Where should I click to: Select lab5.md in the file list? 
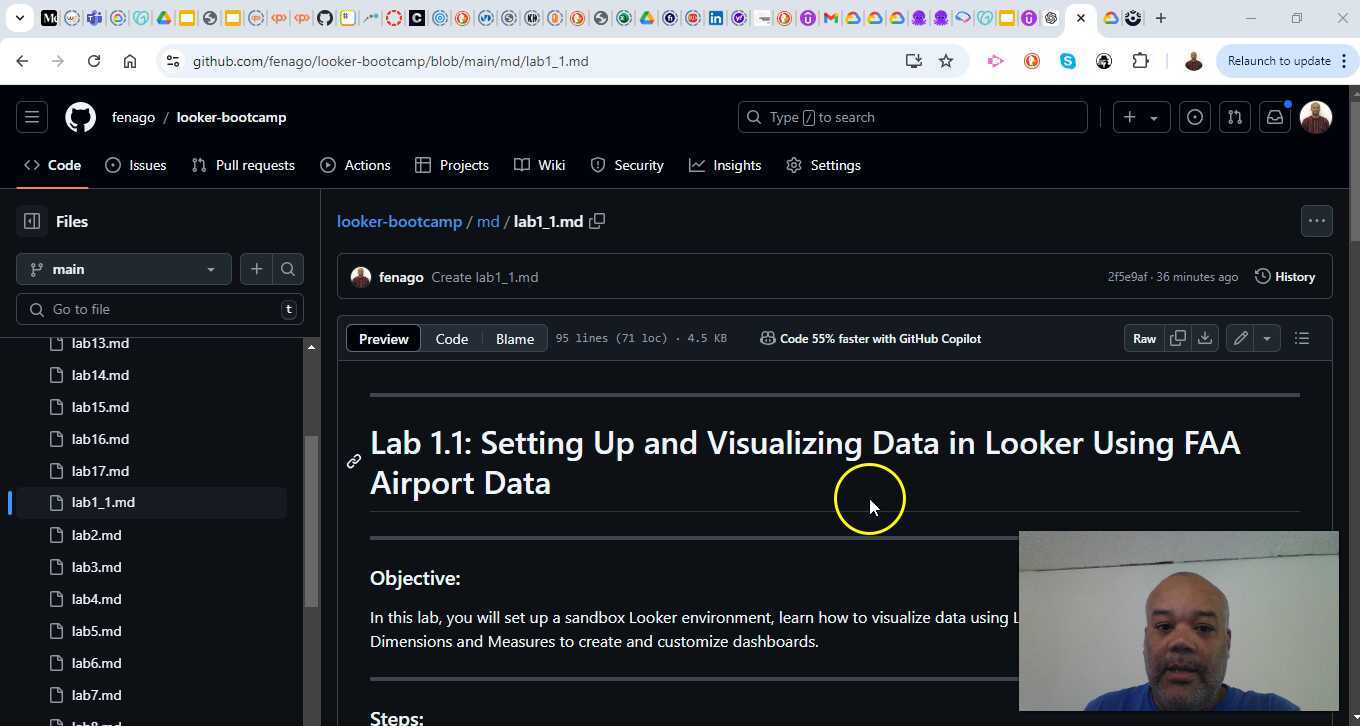96,630
